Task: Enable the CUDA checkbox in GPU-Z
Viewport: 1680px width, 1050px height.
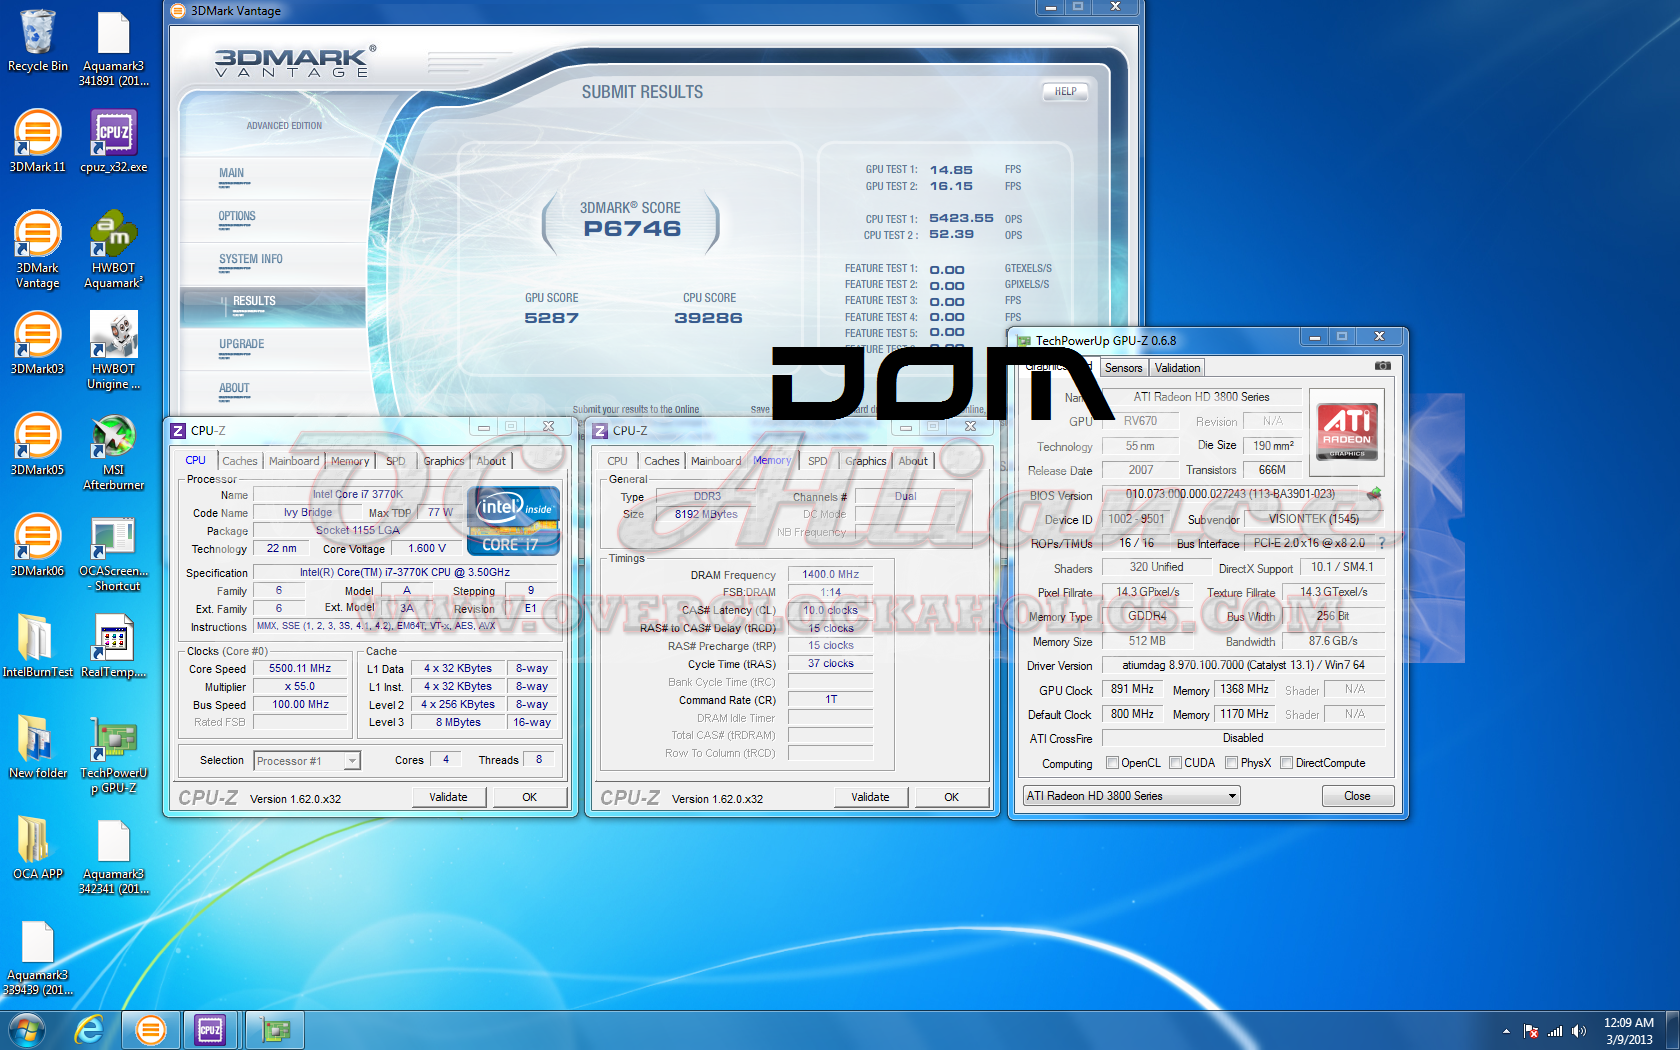Action: 1175,763
